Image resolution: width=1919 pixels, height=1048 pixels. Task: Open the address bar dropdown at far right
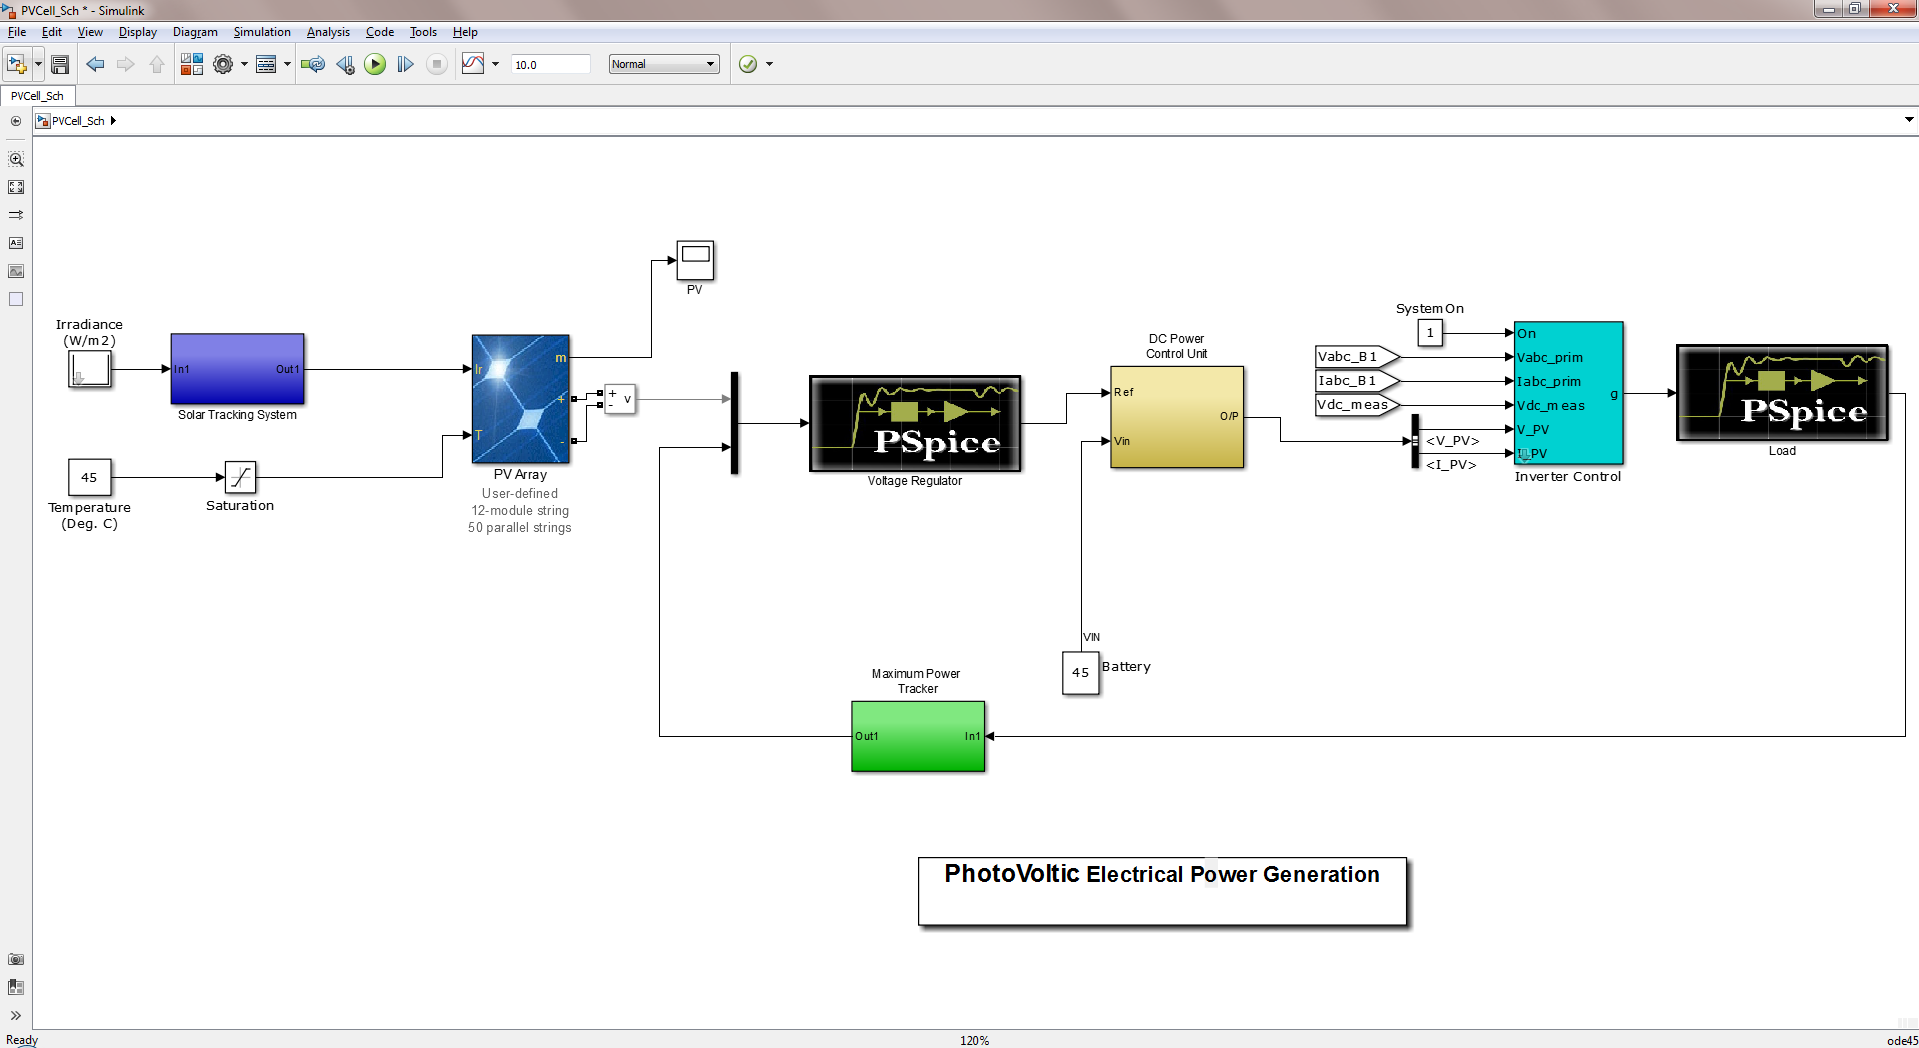(x=1909, y=120)
